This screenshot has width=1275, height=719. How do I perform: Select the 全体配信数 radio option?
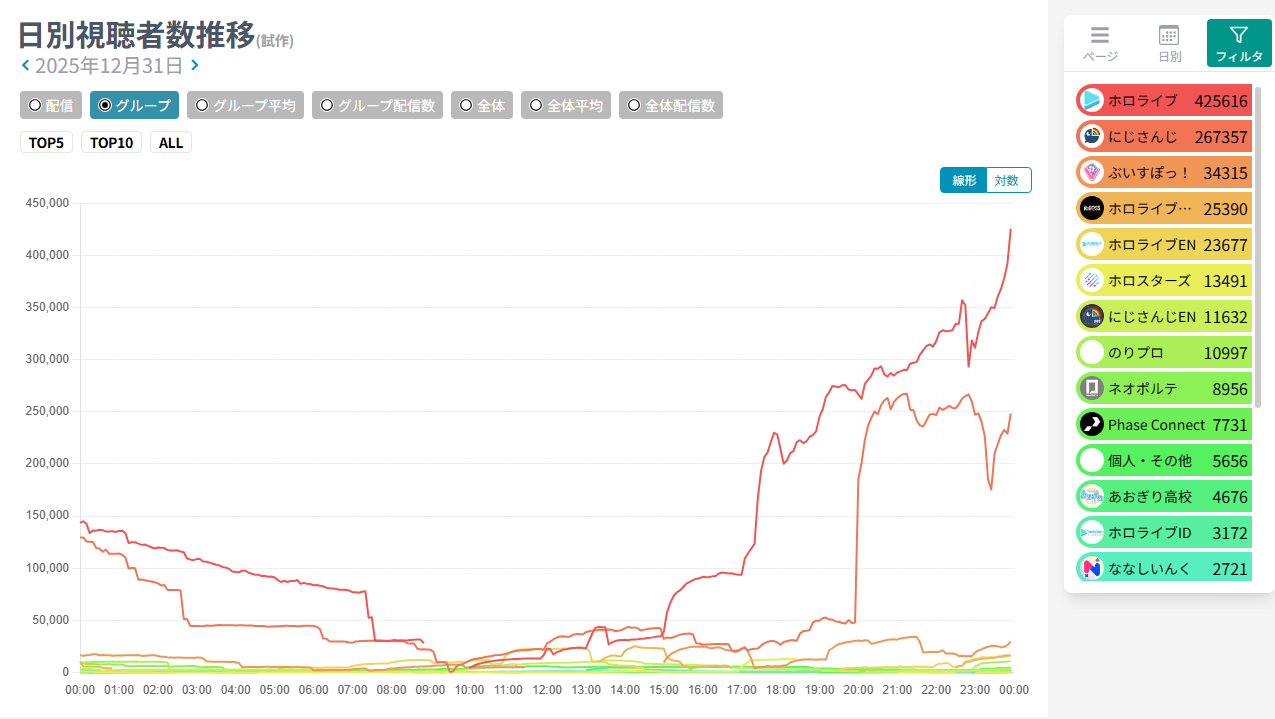[670, 105]
